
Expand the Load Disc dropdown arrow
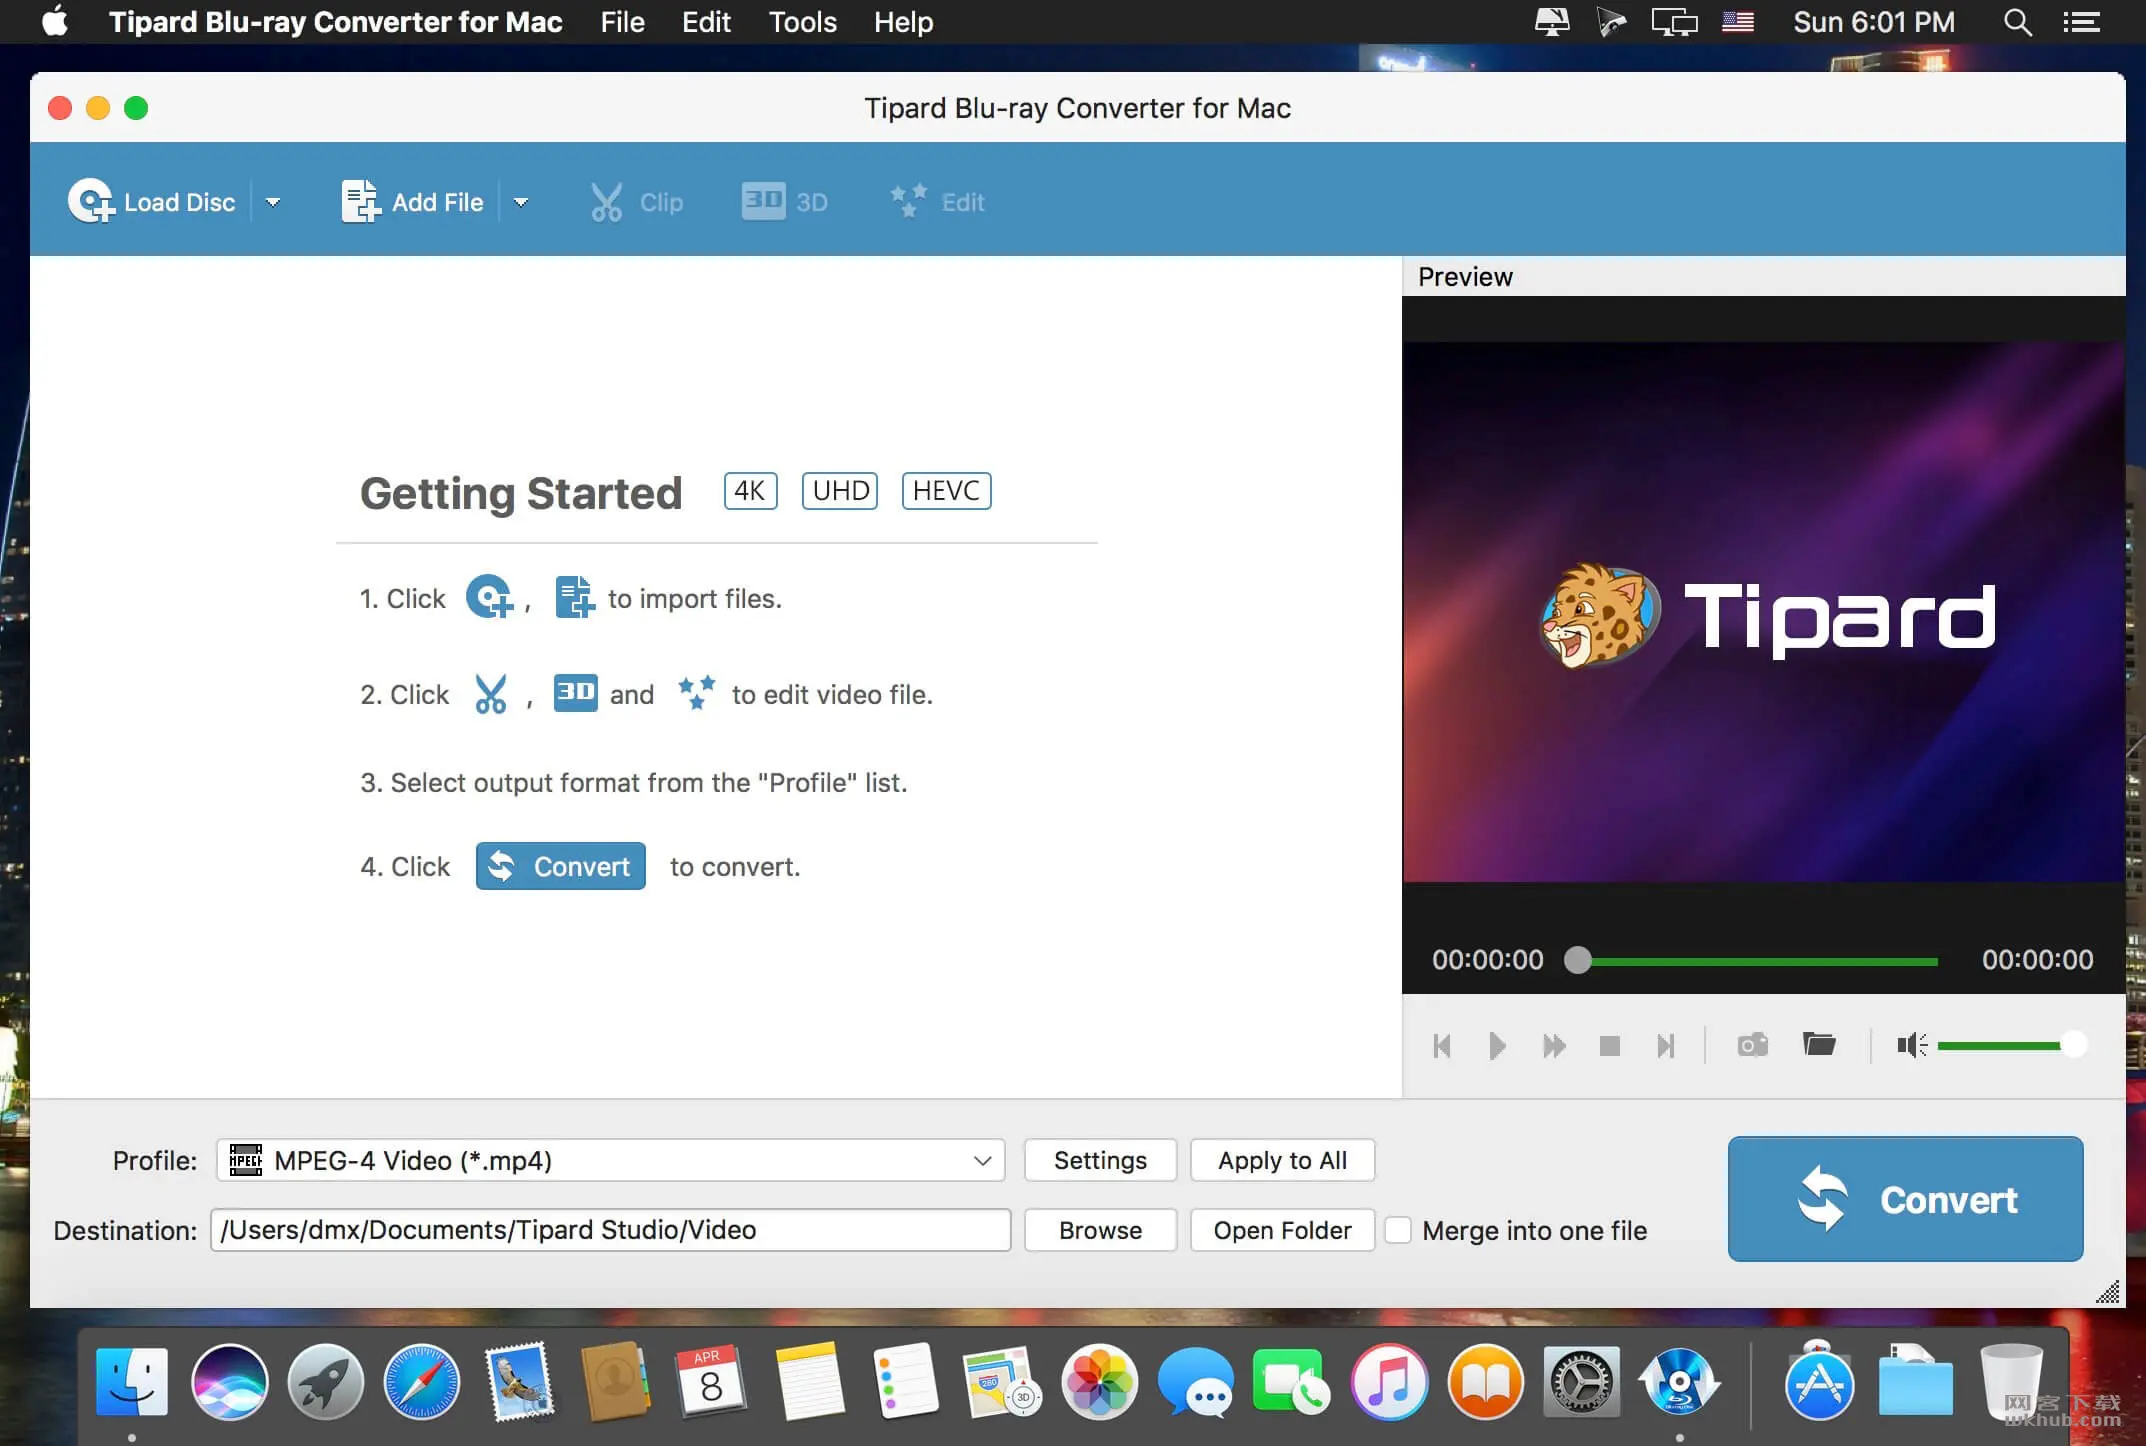[276, 202]
